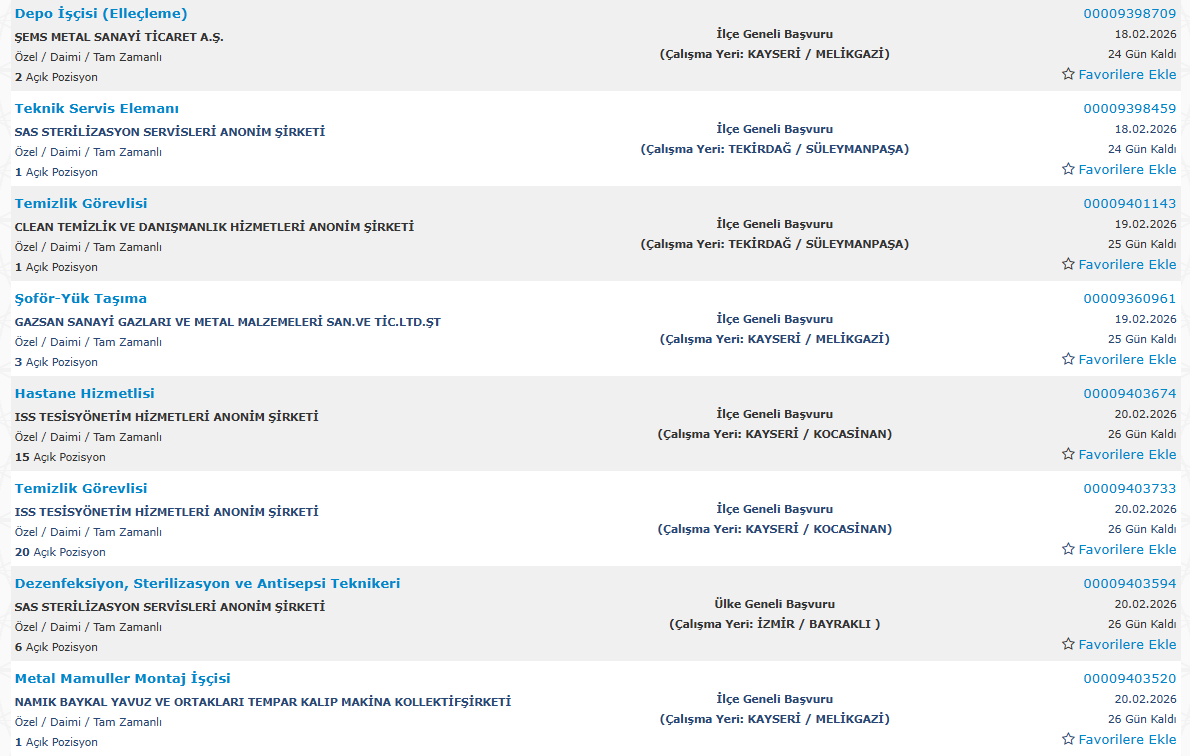The height and width of the screenshot is (756, 1190).
Task: Click favorite star for Dezenfeksiyon Teknikeri job
Action: [1068, 644]
